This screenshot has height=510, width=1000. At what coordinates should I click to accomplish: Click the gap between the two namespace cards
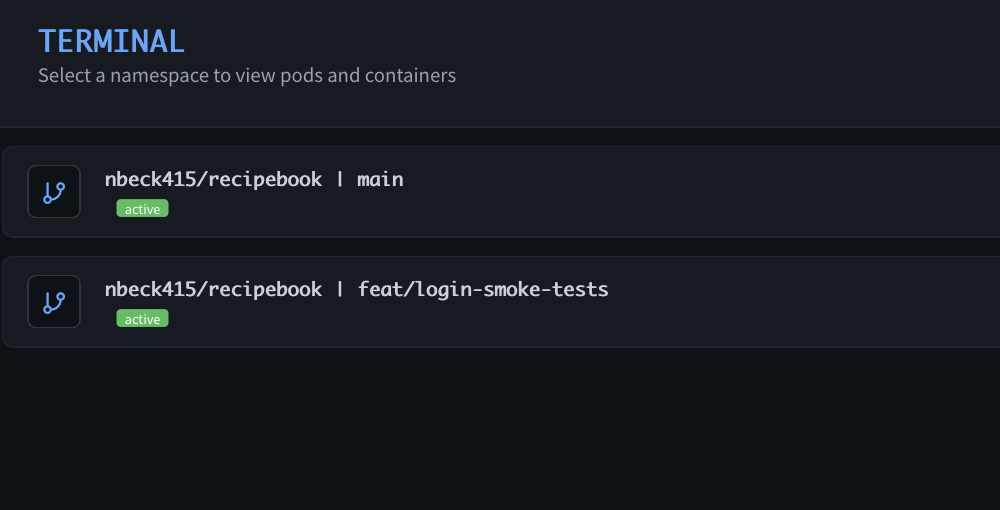(500, 247)
